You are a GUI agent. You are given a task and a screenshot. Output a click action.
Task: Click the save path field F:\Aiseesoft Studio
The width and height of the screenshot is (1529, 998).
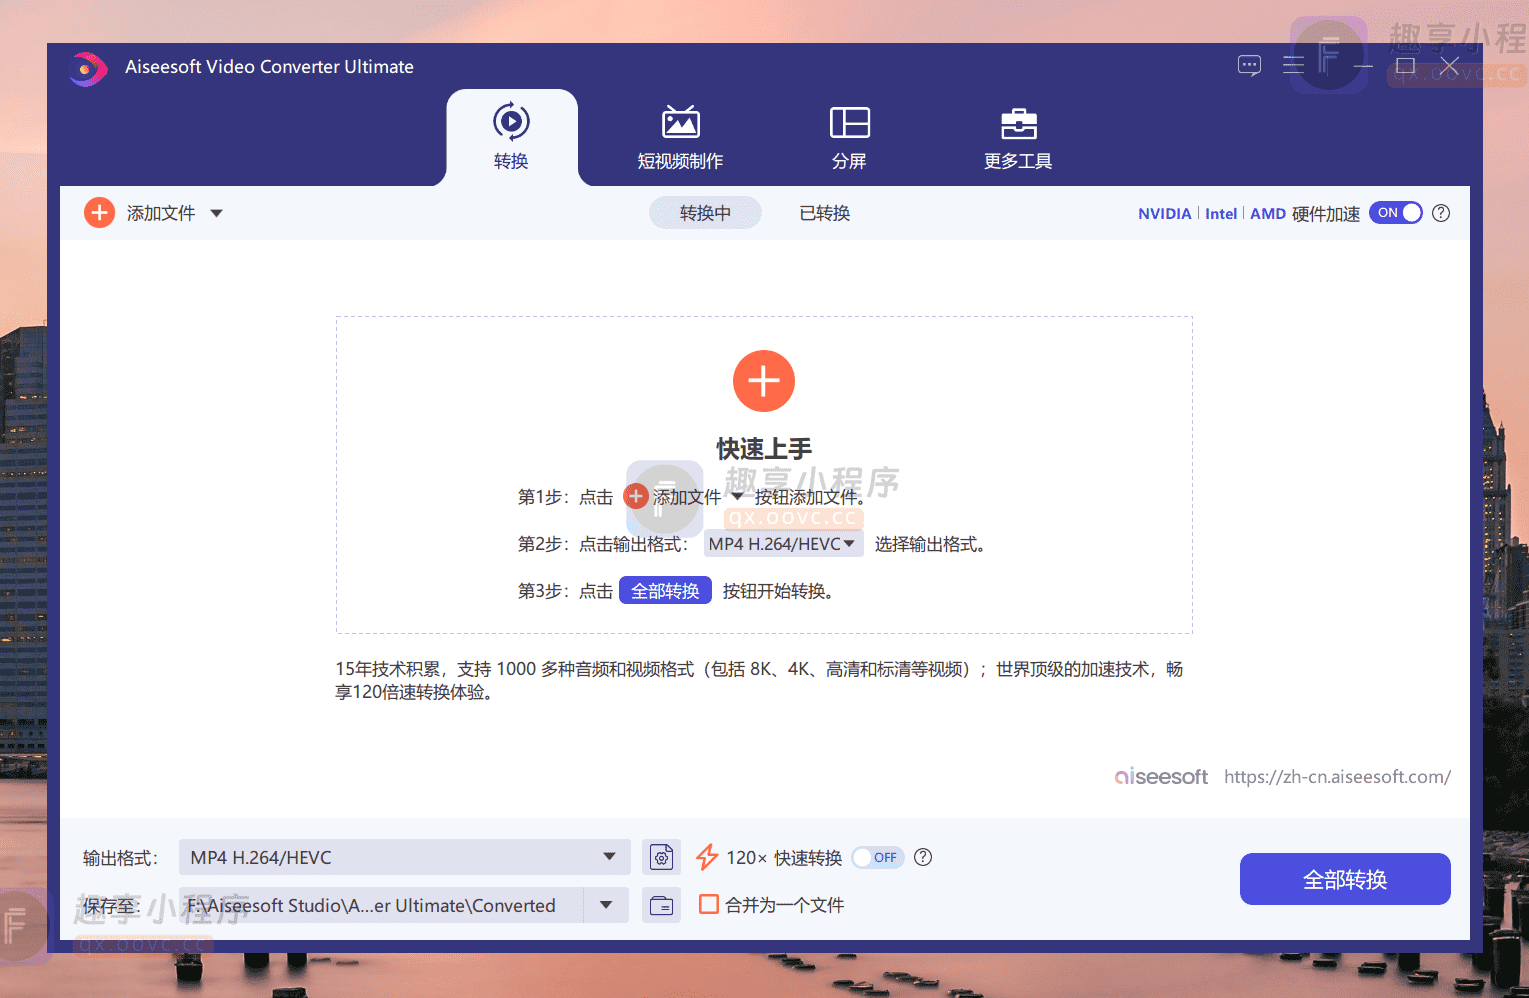tap(381, 905)
